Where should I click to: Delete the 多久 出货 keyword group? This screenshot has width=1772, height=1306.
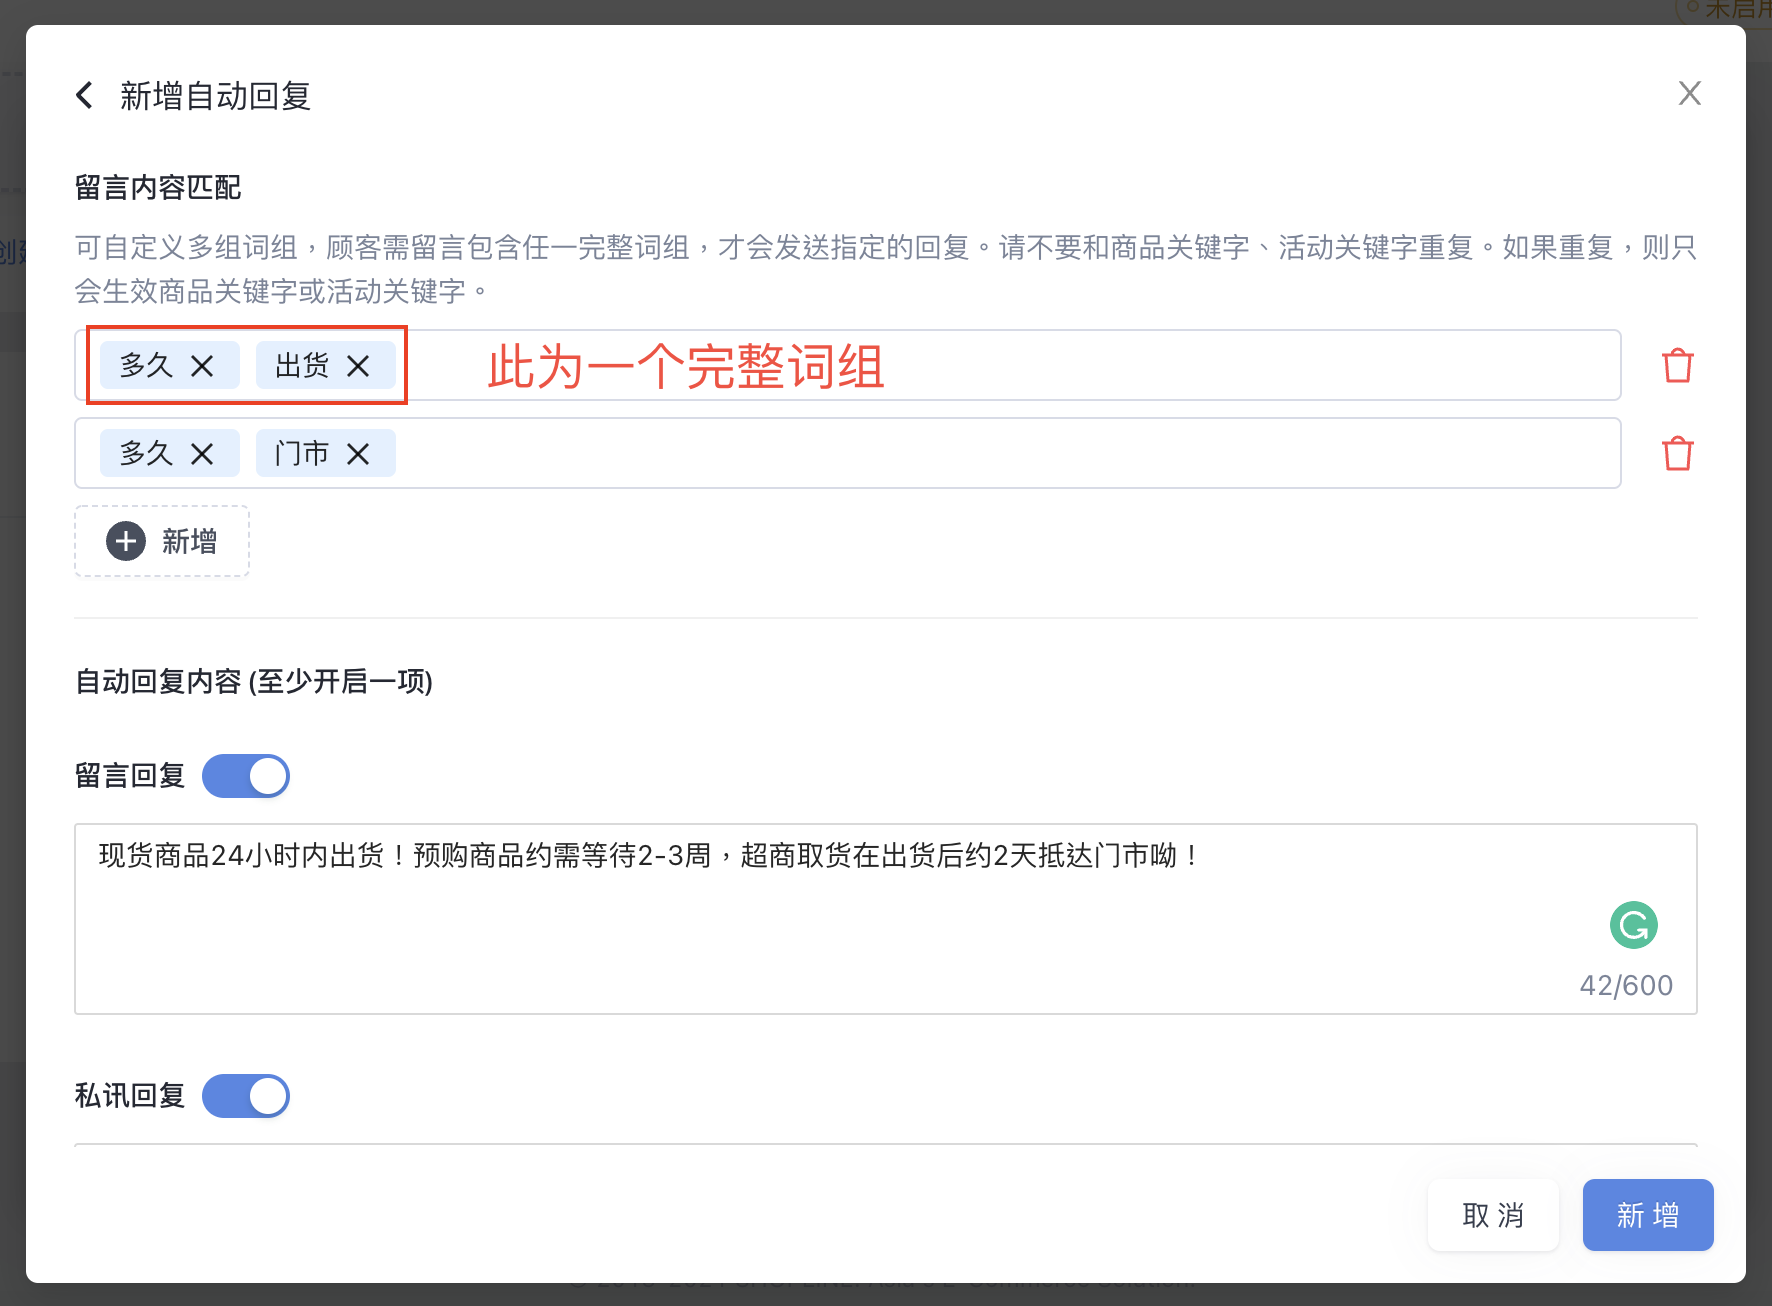(x=1677, y=366)
